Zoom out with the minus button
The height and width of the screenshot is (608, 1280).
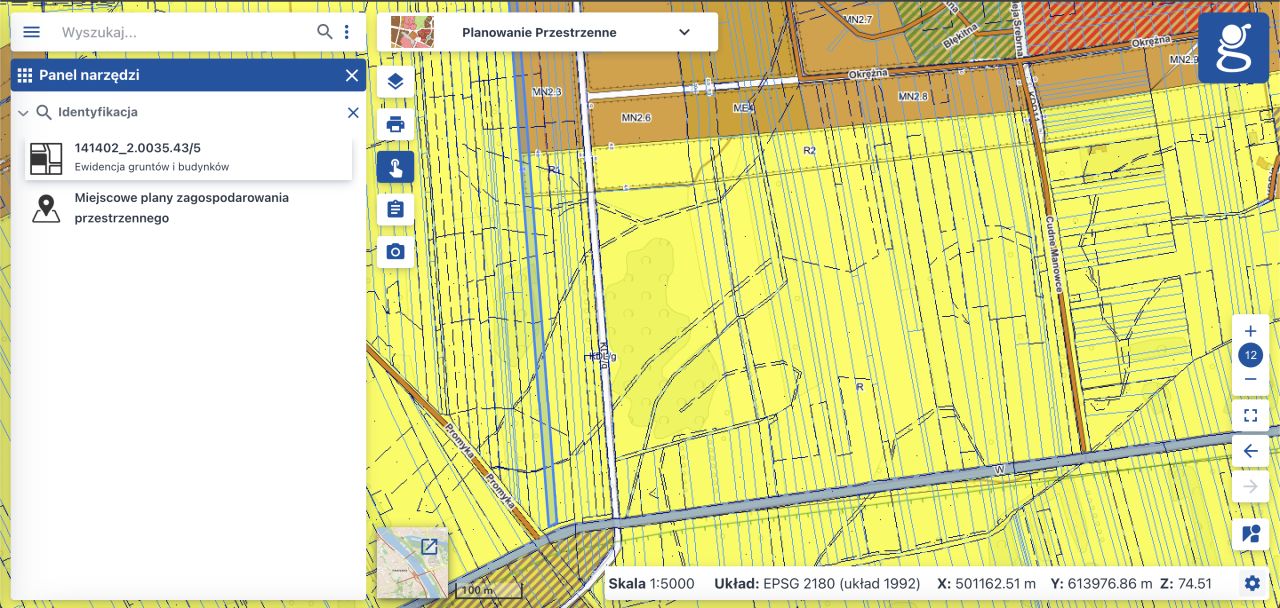(1250, 380)
